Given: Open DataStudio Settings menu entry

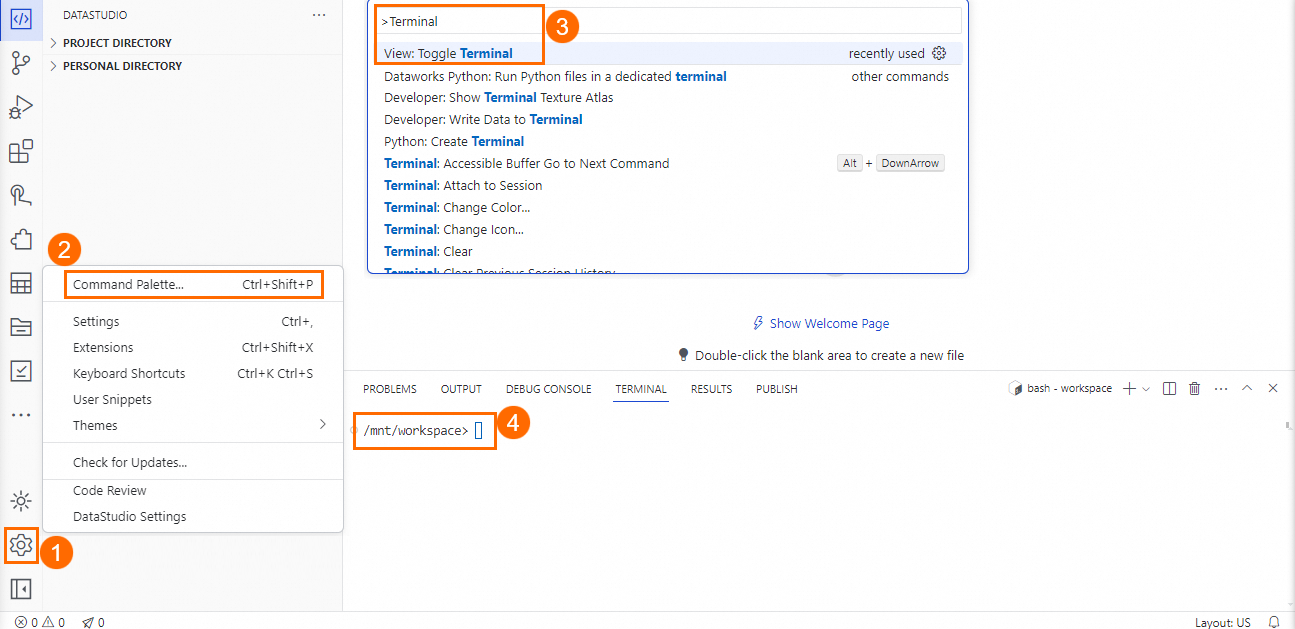Looking at the screenshot, I should 193,517.
